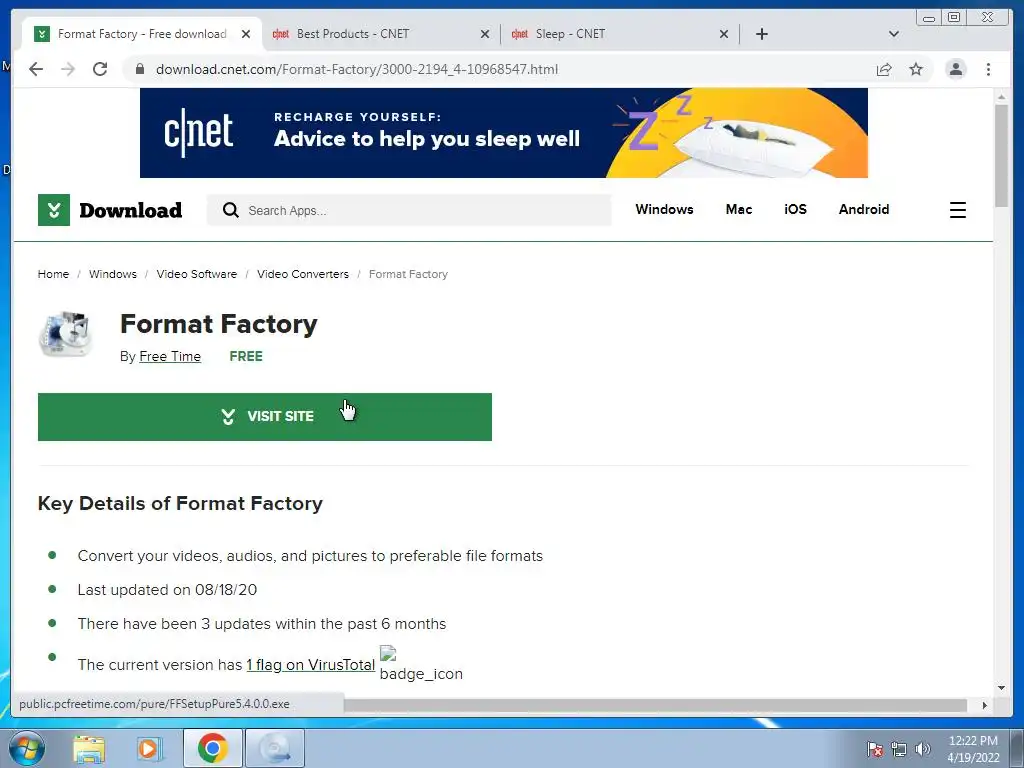Image resolution: width=1024 pixels, height=768 pixels.
Task: Open the share page icon
Action: coord(884,69)
